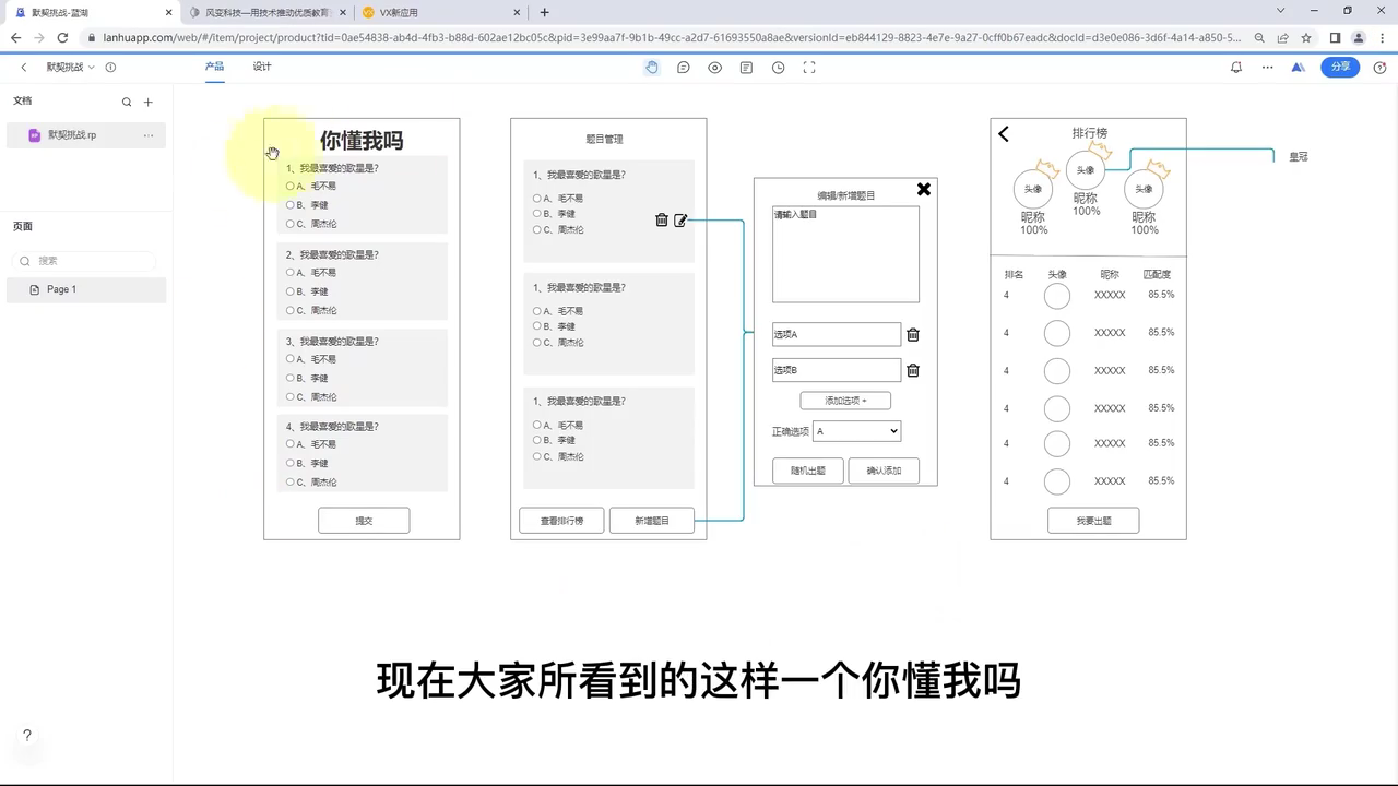Click the preview eye icon in toolbar
This screenshot has height=786, width=1398.
[x=715, y=67]
